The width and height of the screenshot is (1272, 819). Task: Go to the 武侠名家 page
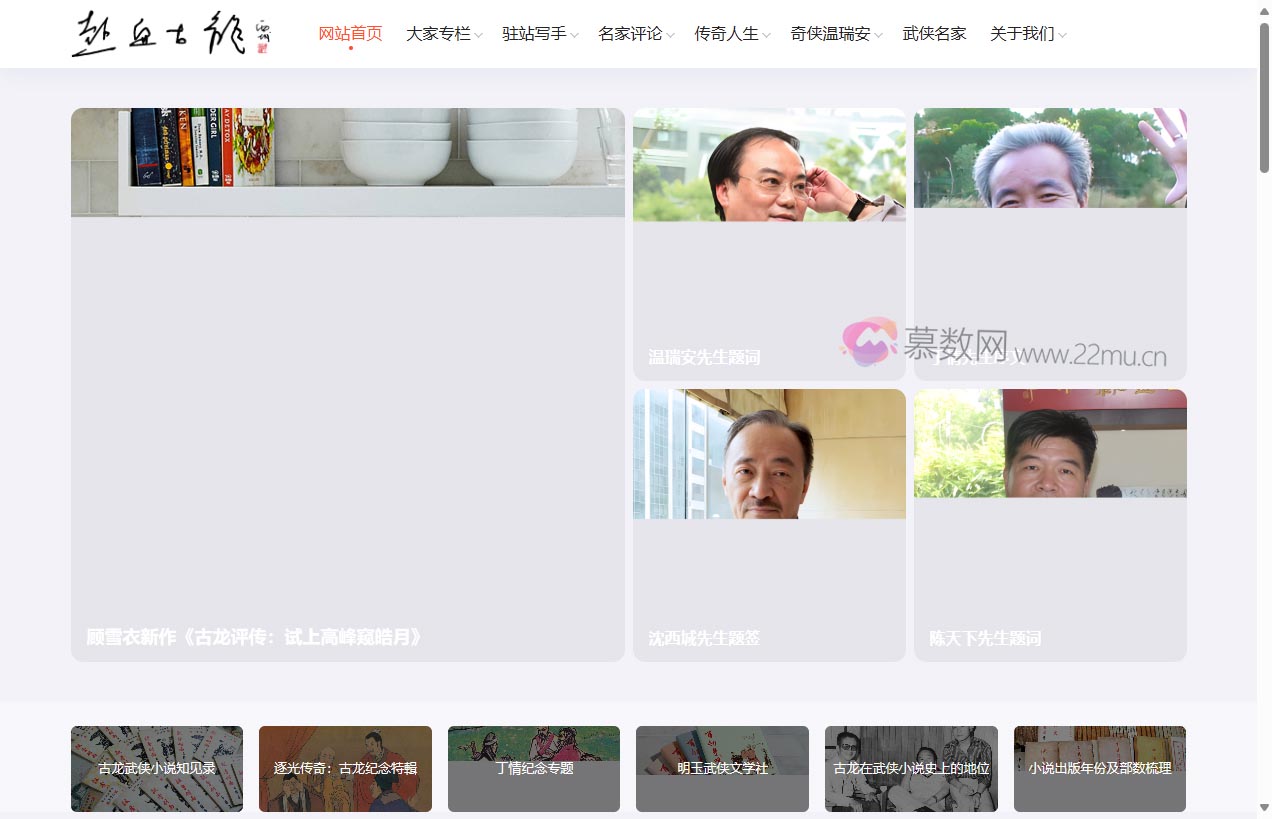[x=934, y=34]
